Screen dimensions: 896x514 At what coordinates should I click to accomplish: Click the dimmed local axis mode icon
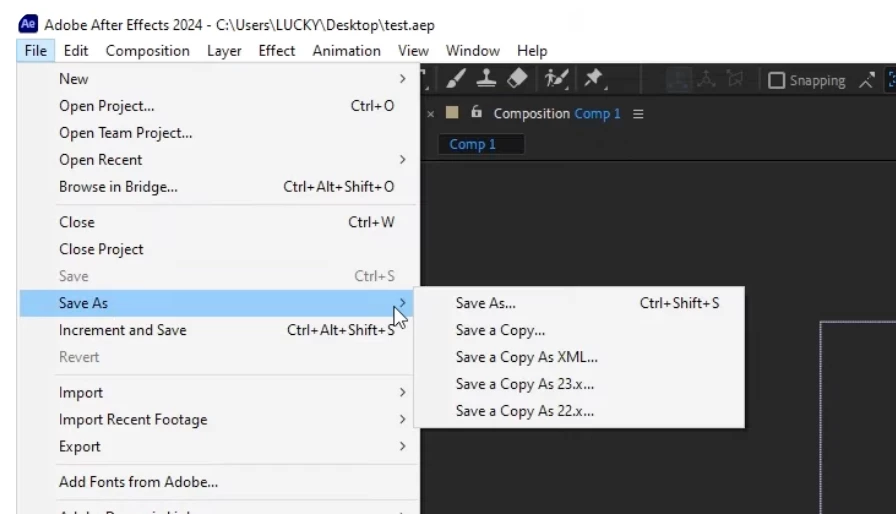pyautogui.click(x=678, y=79)
